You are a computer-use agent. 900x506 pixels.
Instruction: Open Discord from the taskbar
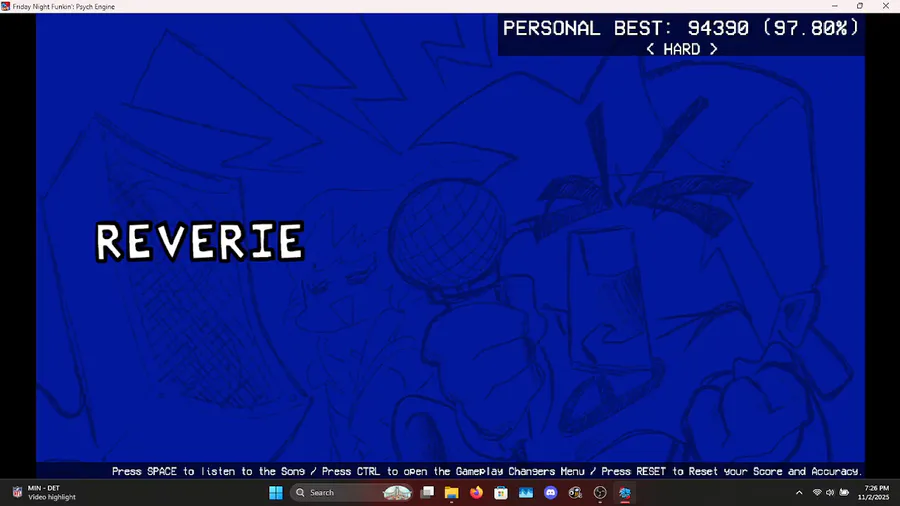tap(550, 492)
